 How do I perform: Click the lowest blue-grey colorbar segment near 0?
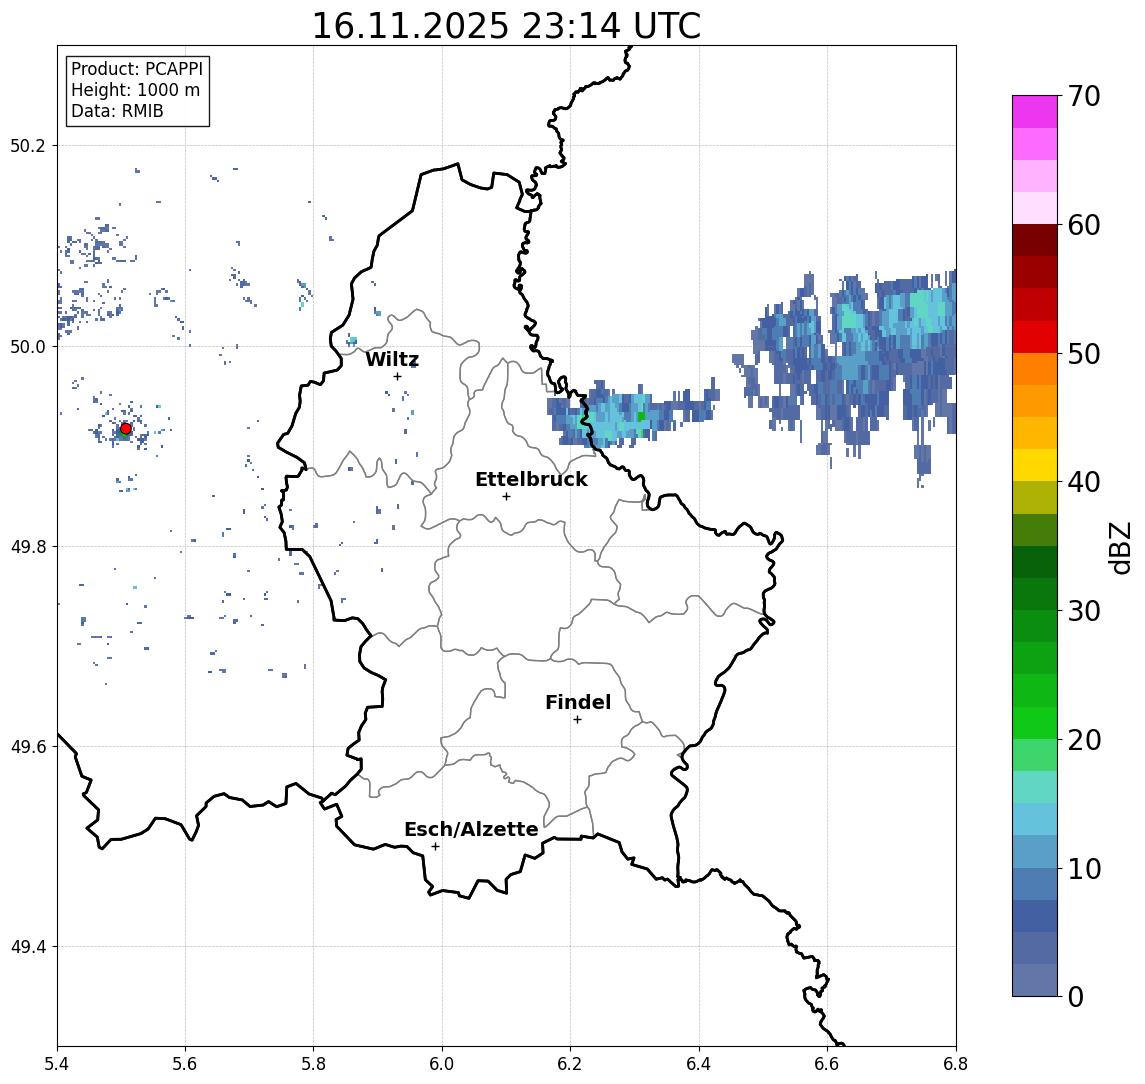pos(1035,980)
